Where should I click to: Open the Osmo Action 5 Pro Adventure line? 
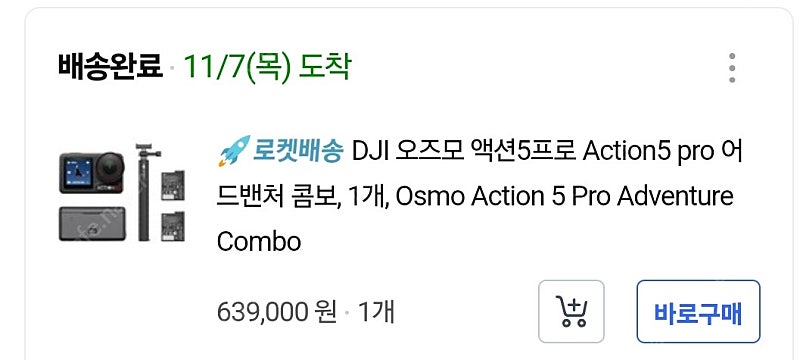565,196
